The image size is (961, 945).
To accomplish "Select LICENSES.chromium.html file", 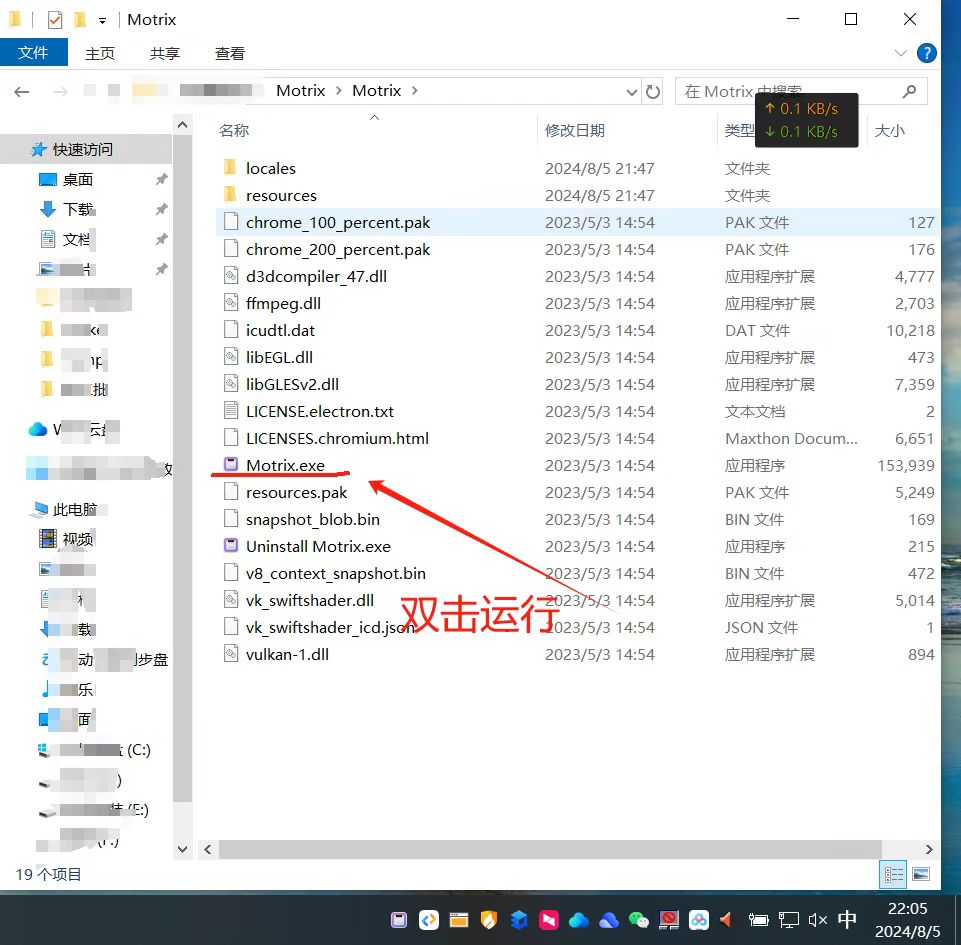I will pos(337,438).
